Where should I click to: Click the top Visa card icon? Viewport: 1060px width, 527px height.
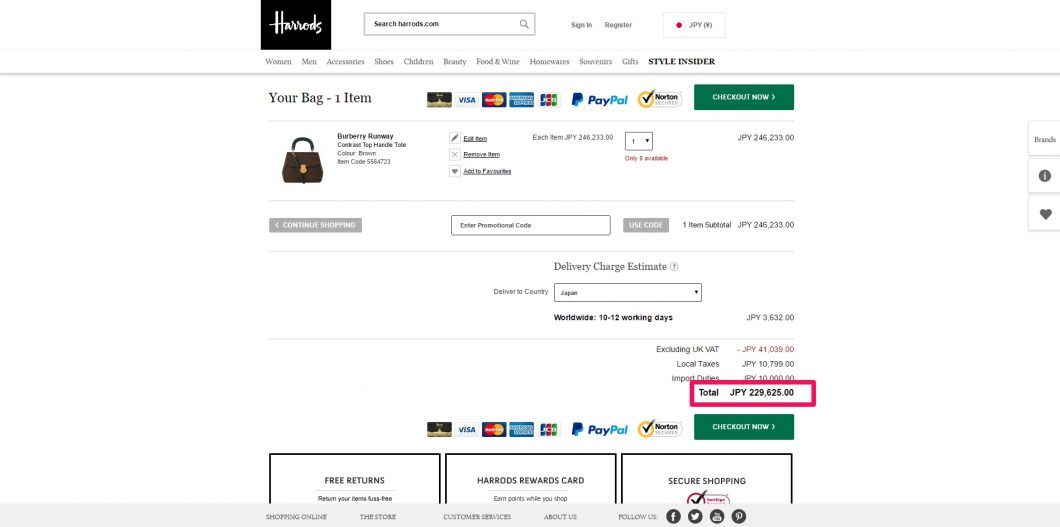click(x=466, y=100)
